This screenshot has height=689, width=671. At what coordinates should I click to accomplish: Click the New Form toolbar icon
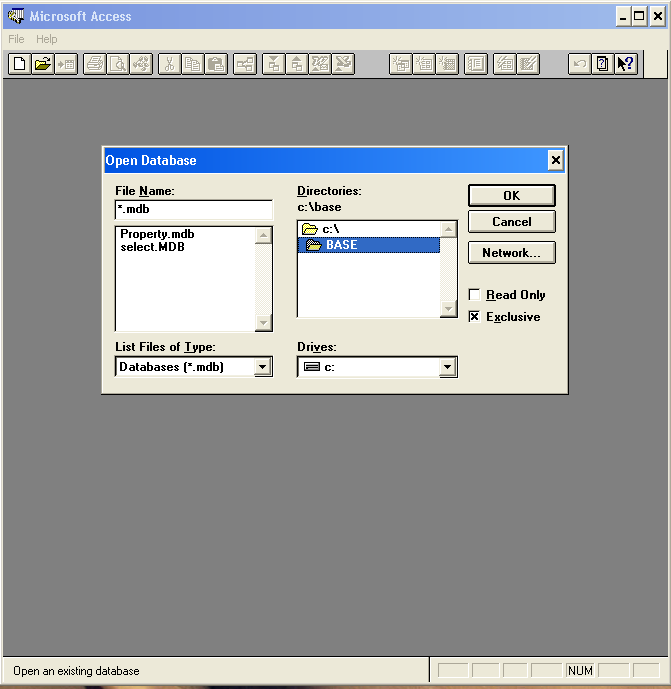tap(424, 64)
